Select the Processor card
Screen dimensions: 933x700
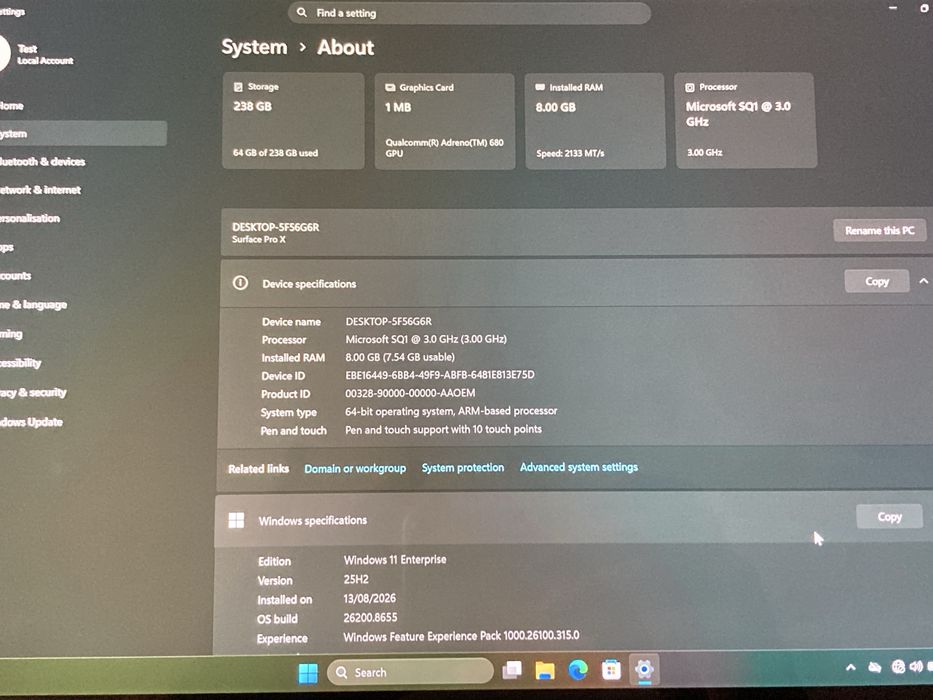[x=746, y=120]
